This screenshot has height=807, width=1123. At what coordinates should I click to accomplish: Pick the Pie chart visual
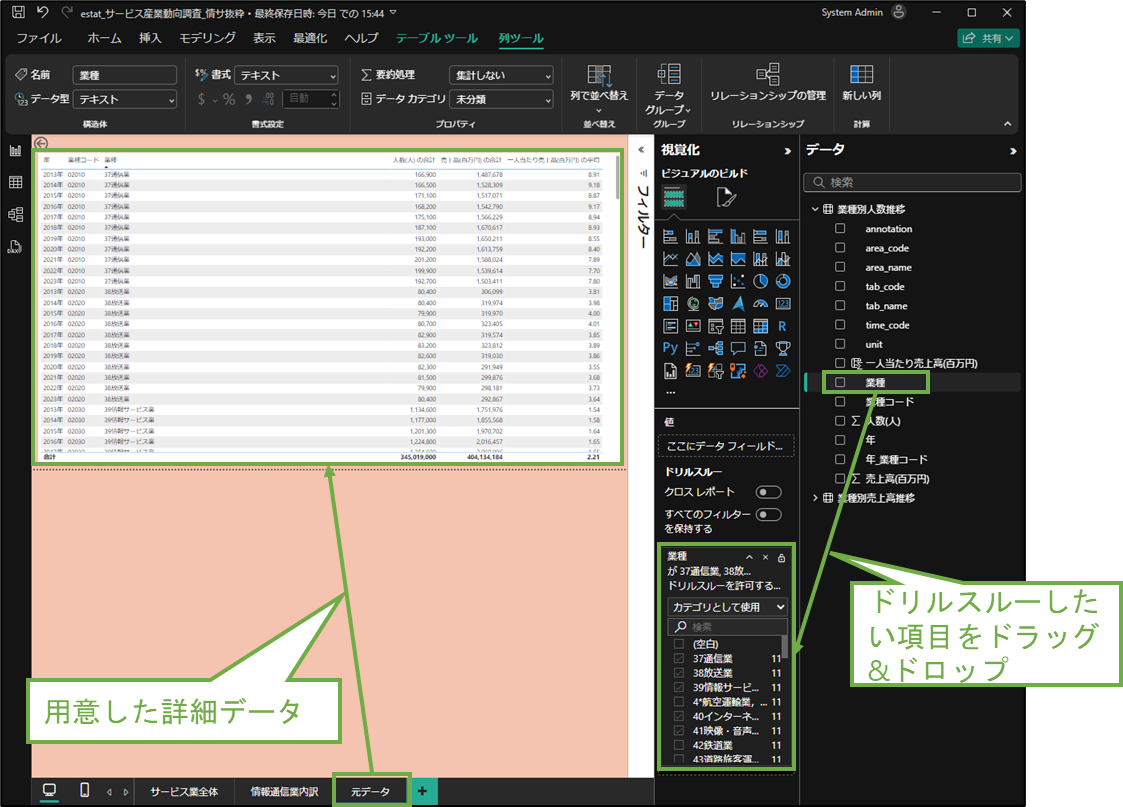[x=761, y=281]
